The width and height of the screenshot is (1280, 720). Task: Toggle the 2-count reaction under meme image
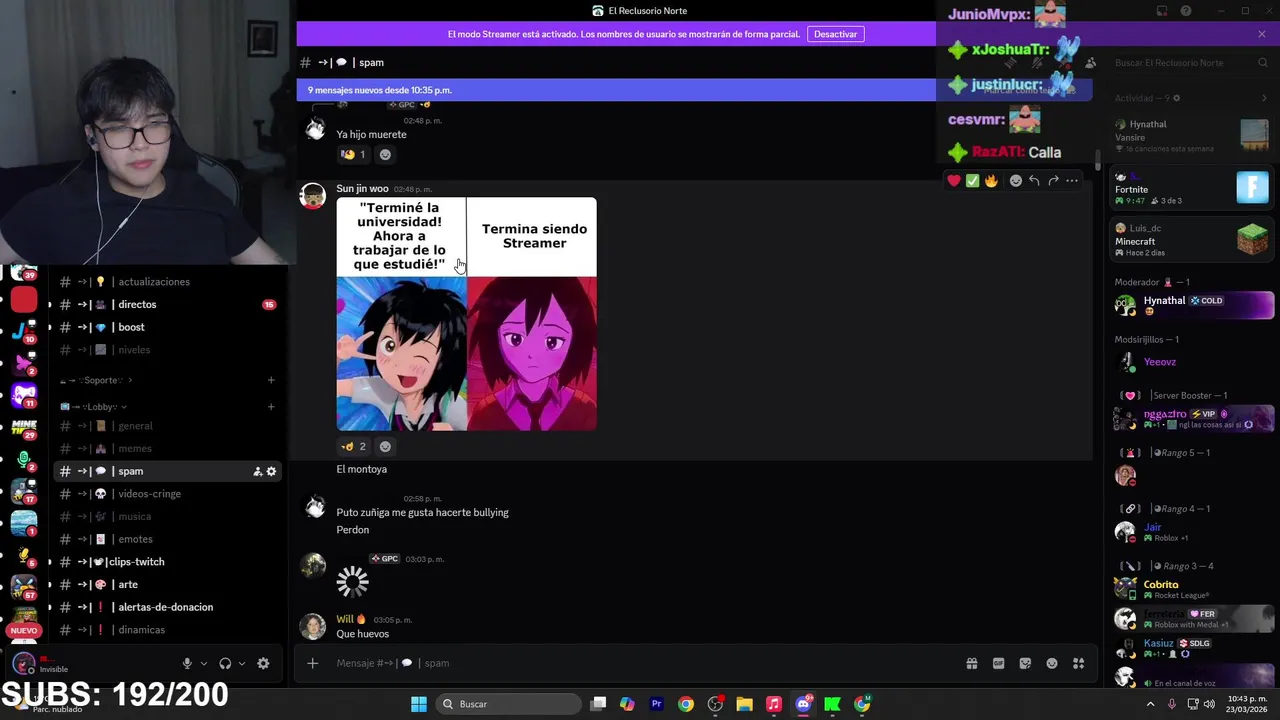(x=353, y=446)
